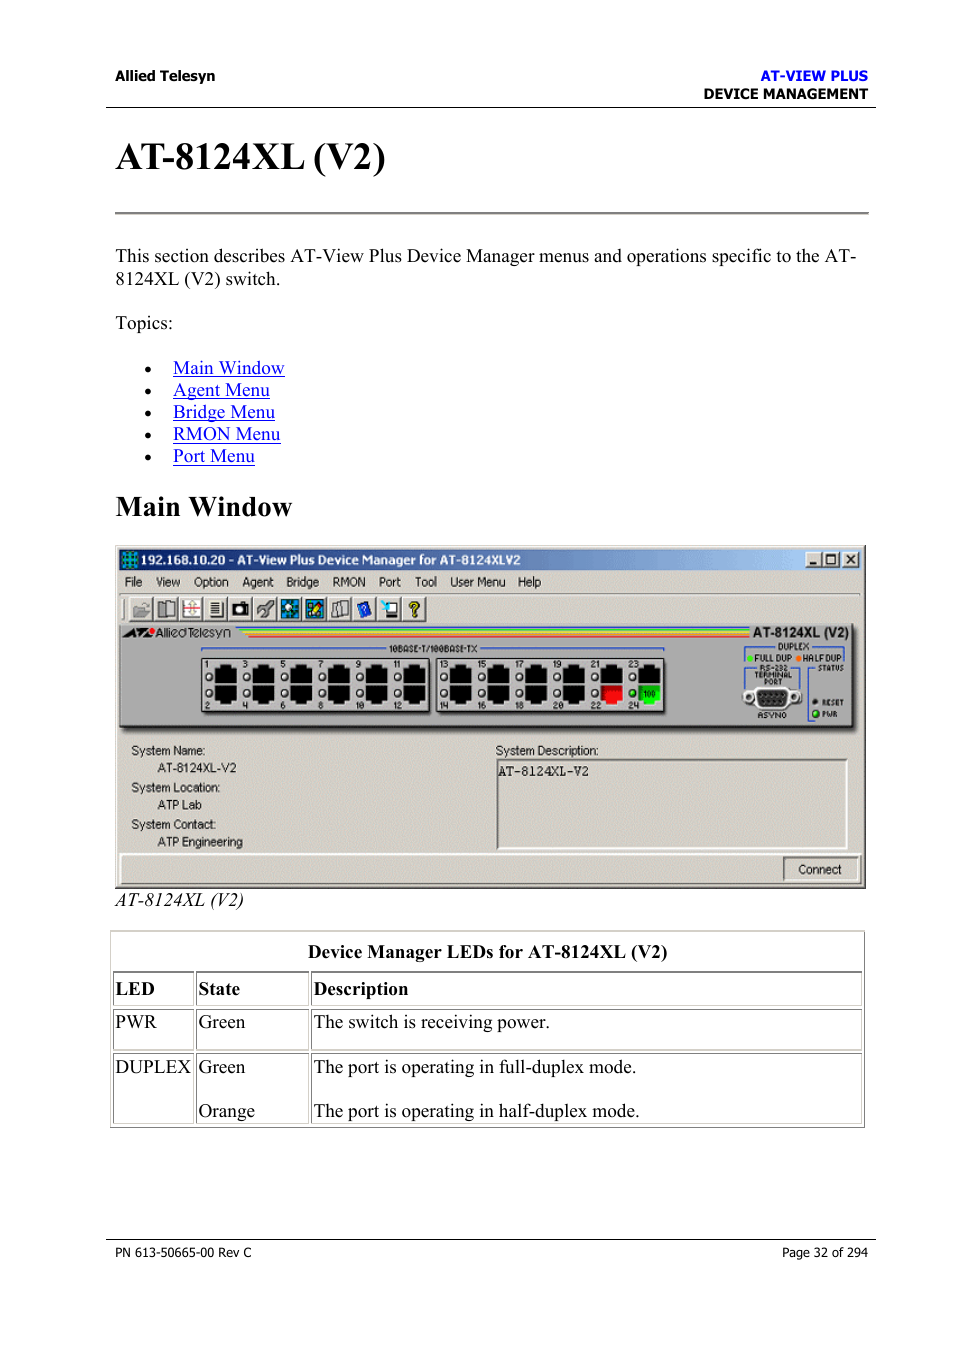Select port 1 on the switch panel
The image size is (954, 1351).
[x=226, y=675]
